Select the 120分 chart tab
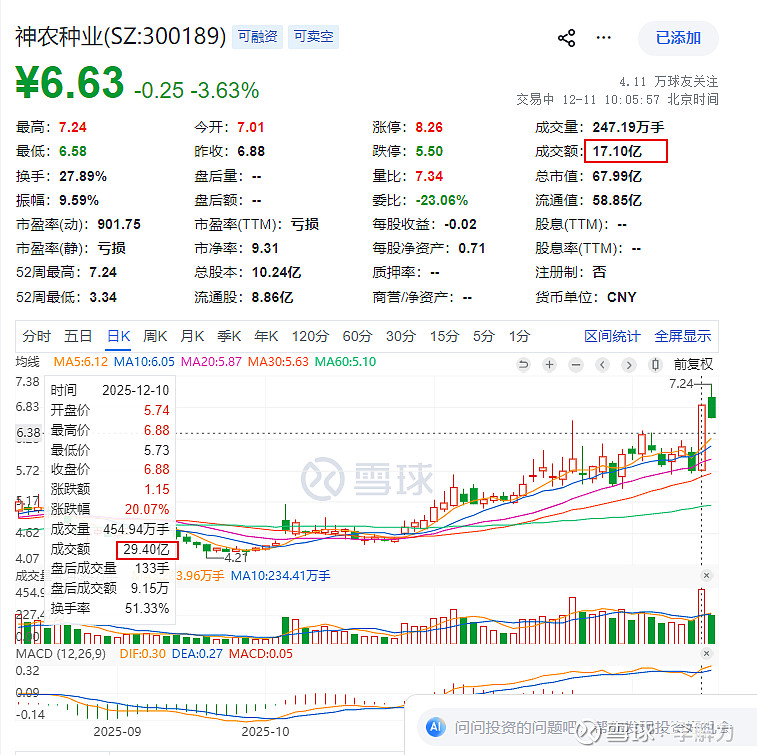This screenshot has width=757, height=755. (310, 336)
